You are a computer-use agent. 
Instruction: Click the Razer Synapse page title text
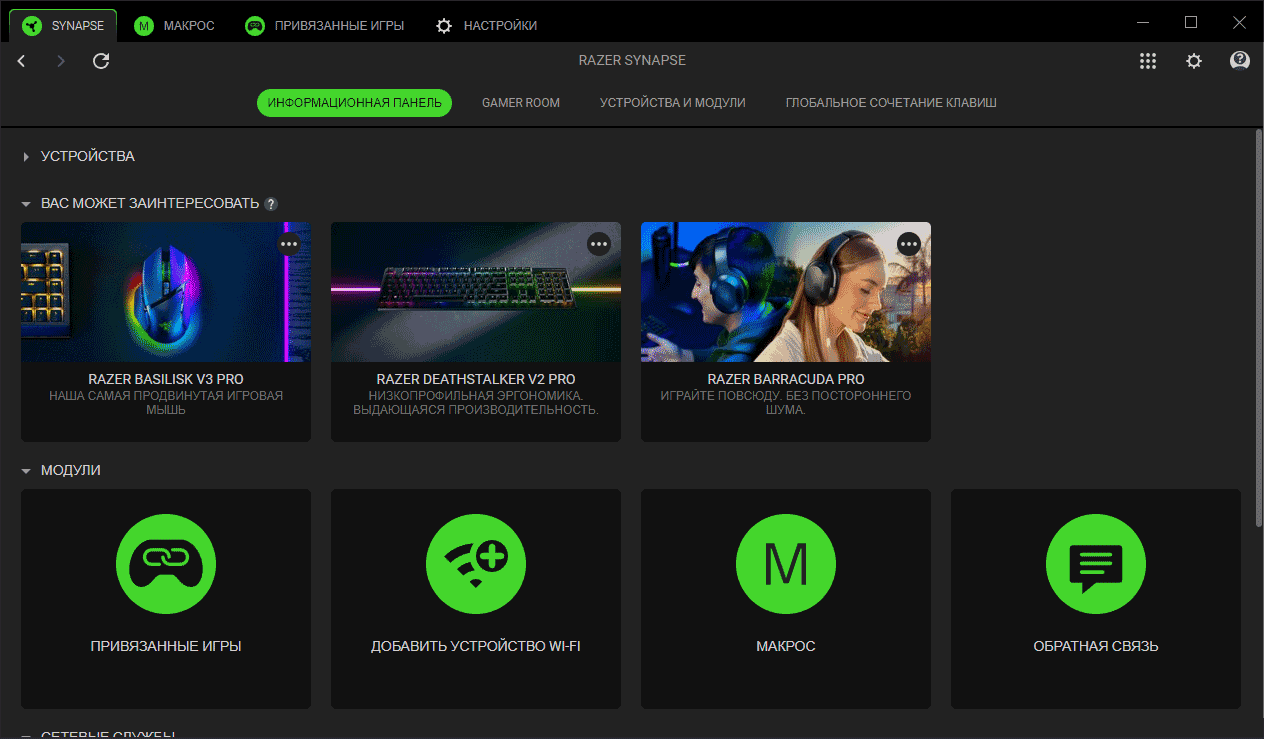(x=632, y=61)
